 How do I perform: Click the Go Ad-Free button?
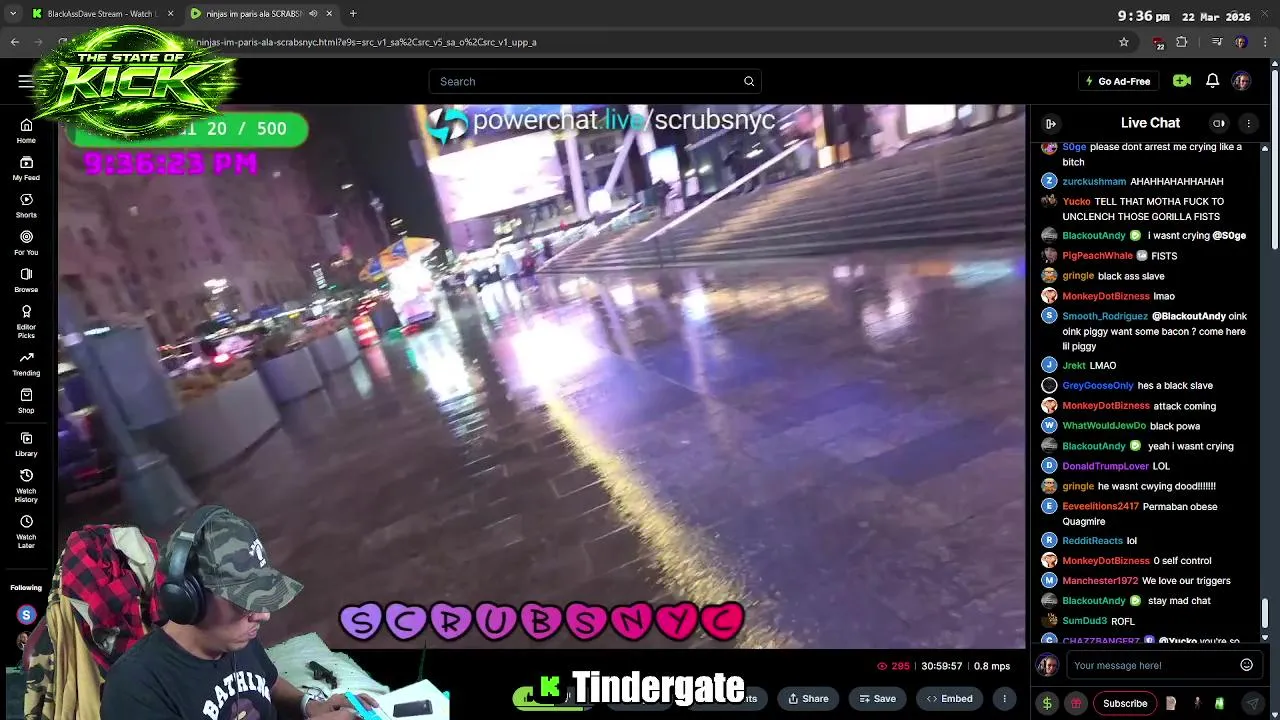coord(1118,81)
